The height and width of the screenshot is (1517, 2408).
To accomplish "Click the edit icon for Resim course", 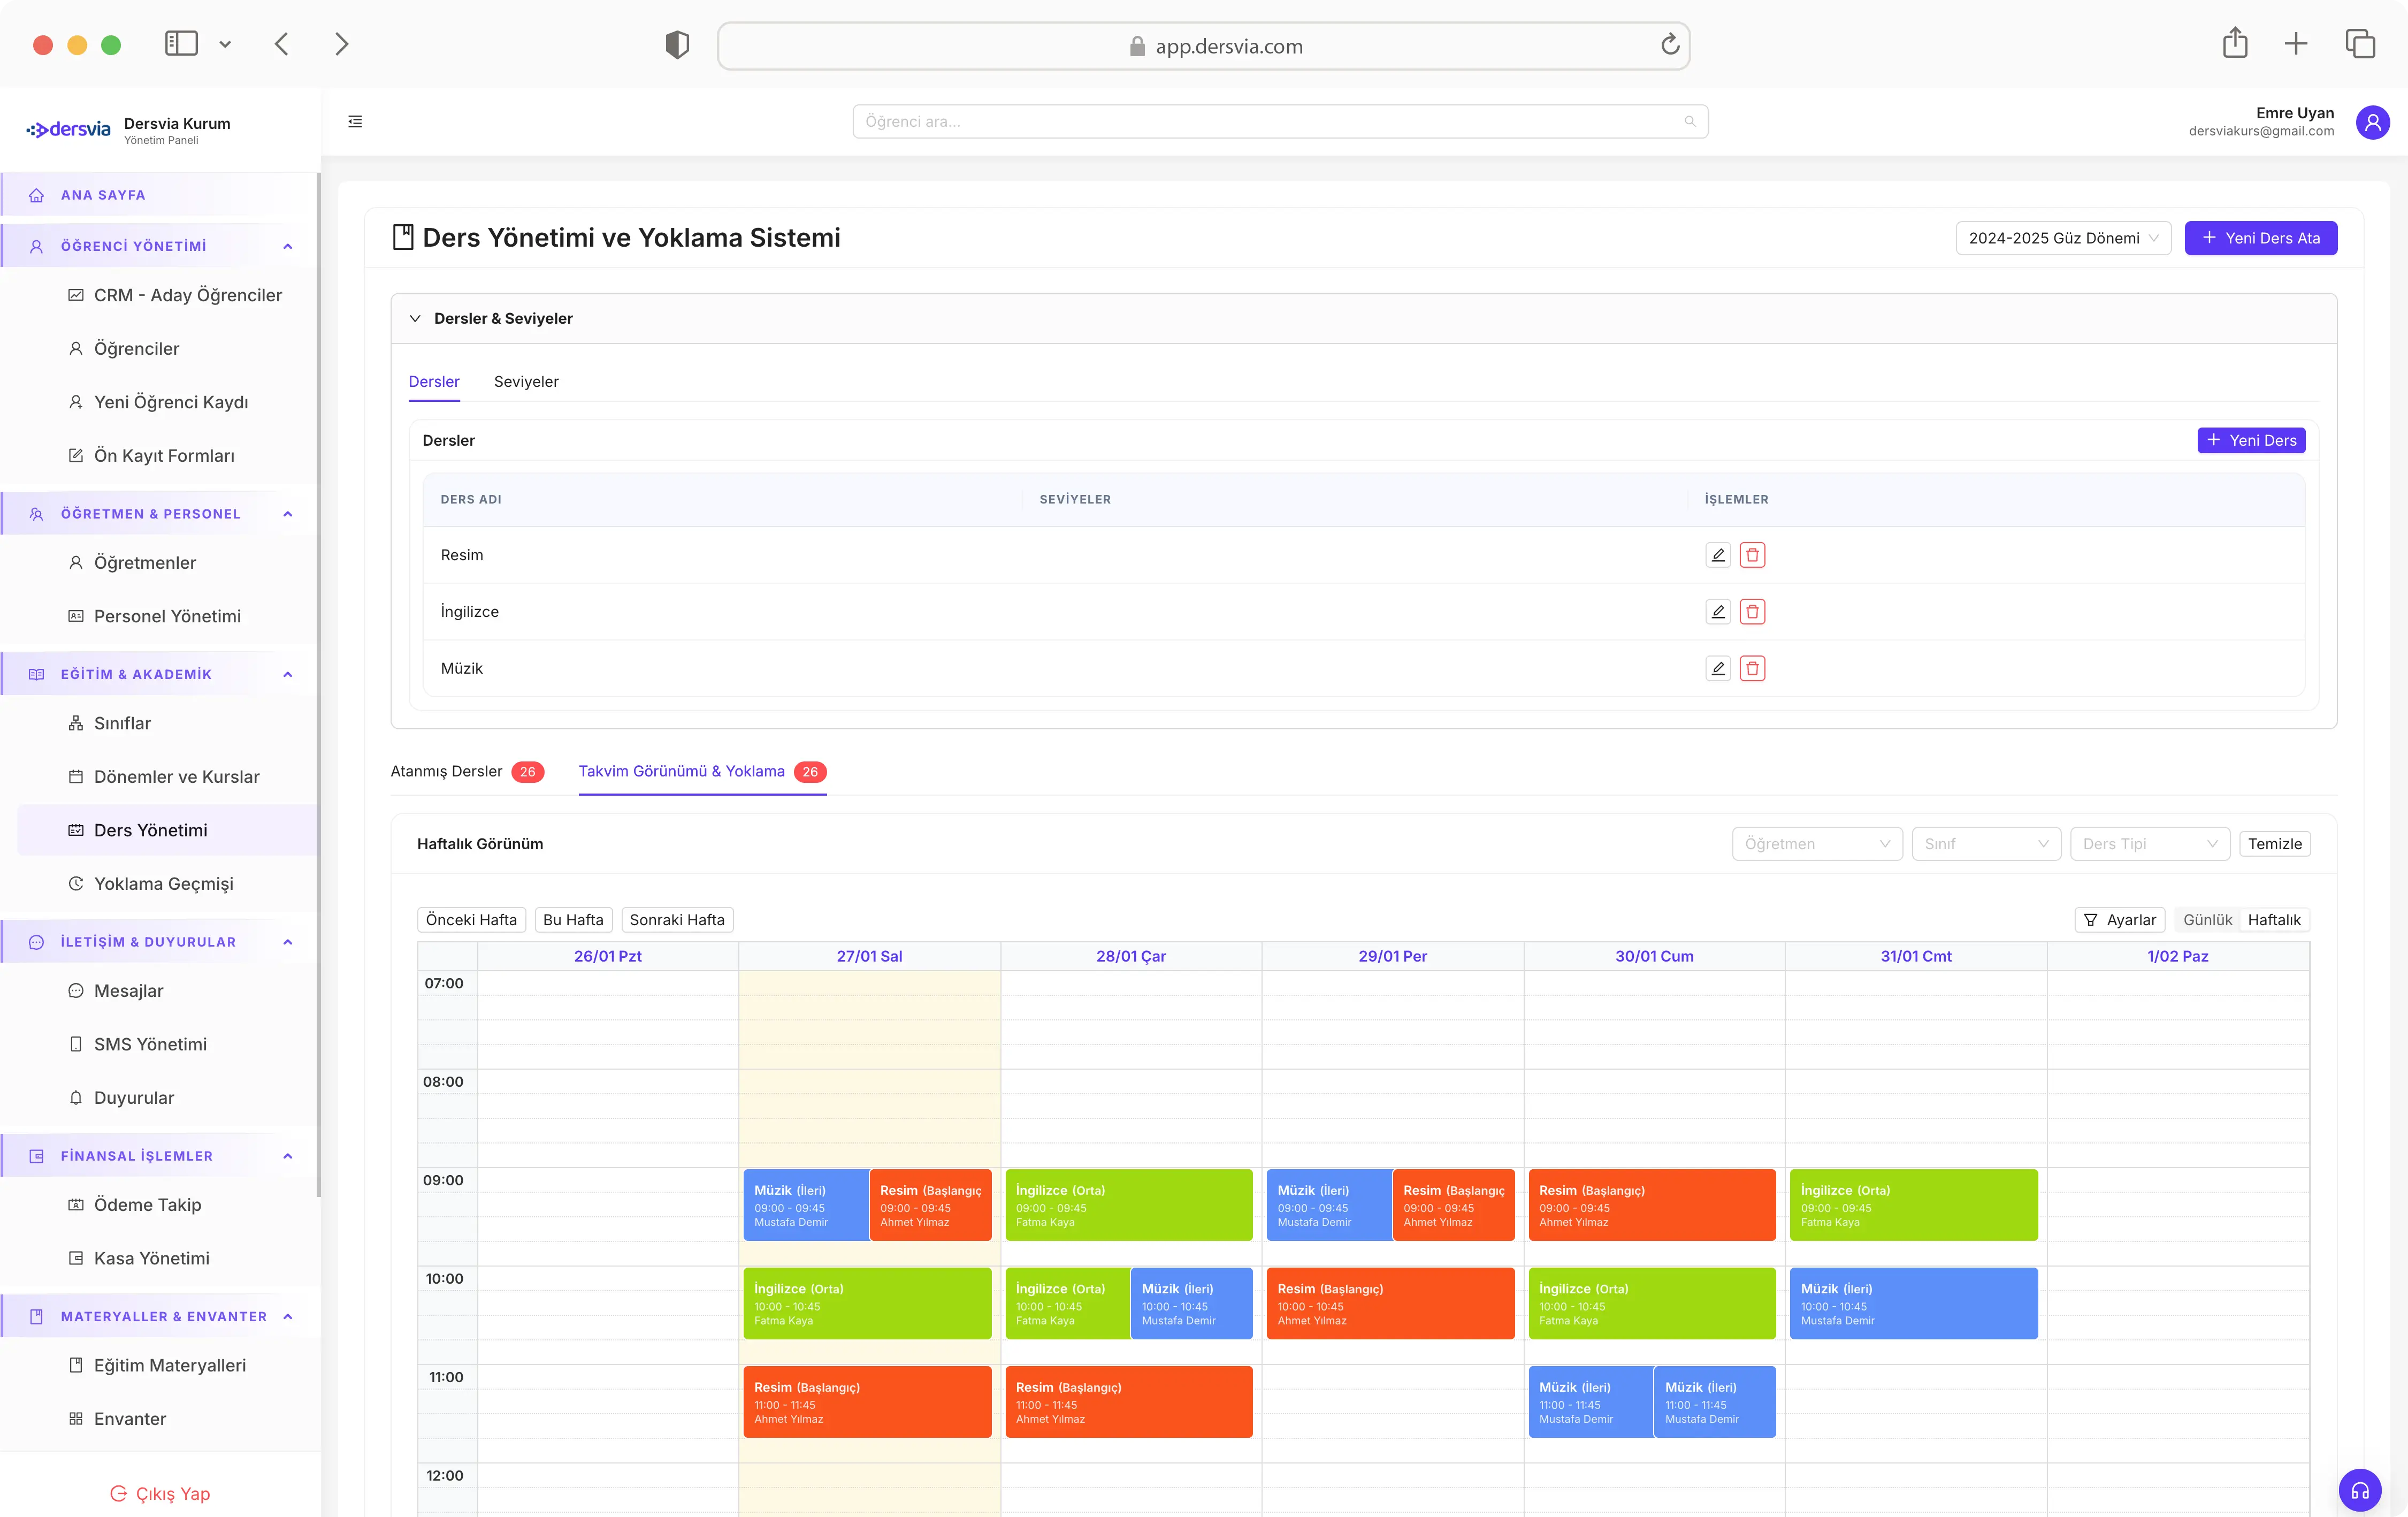I will point(1717,555).
